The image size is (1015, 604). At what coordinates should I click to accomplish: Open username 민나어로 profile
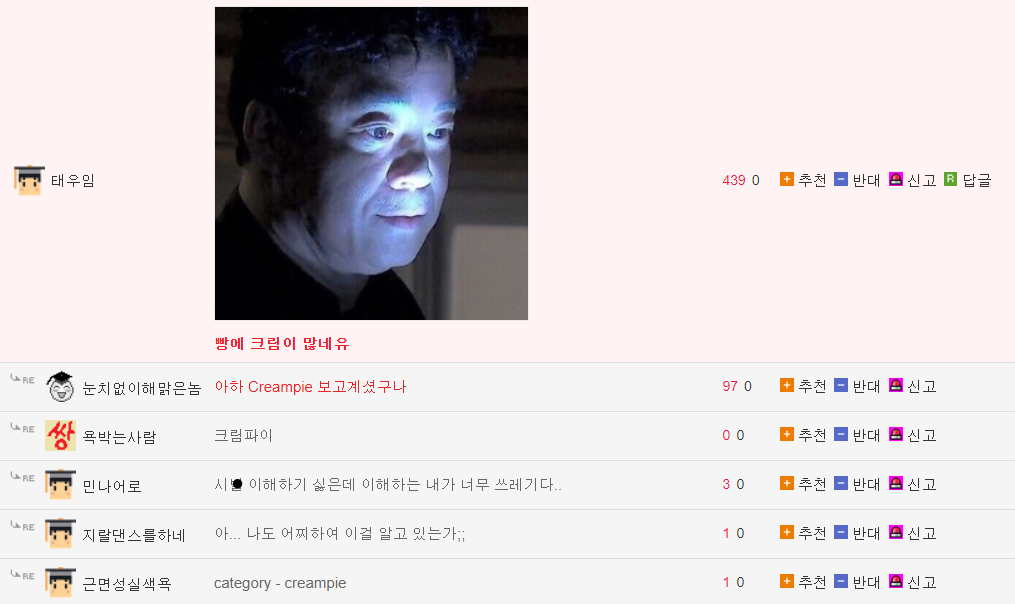click(x=112, y=486)
